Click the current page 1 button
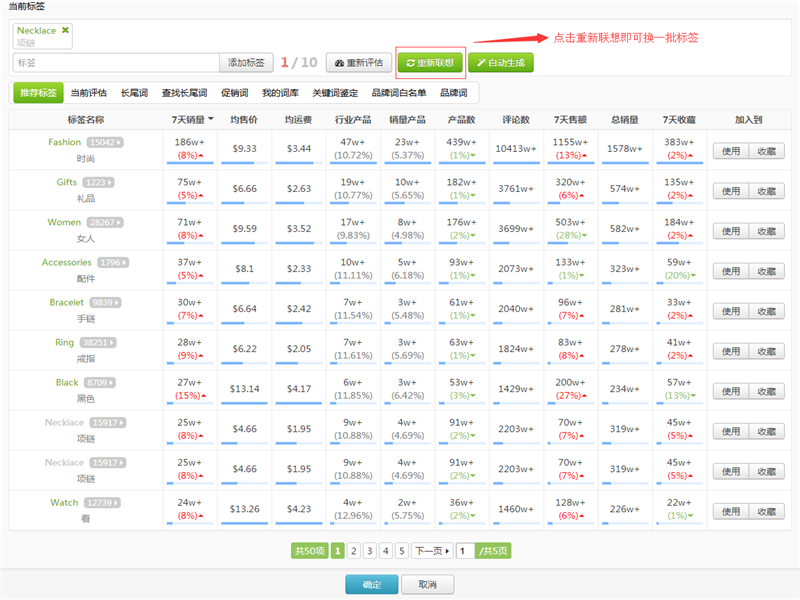The width and height of the screenshot is (800, 600). tap(337, 551)
